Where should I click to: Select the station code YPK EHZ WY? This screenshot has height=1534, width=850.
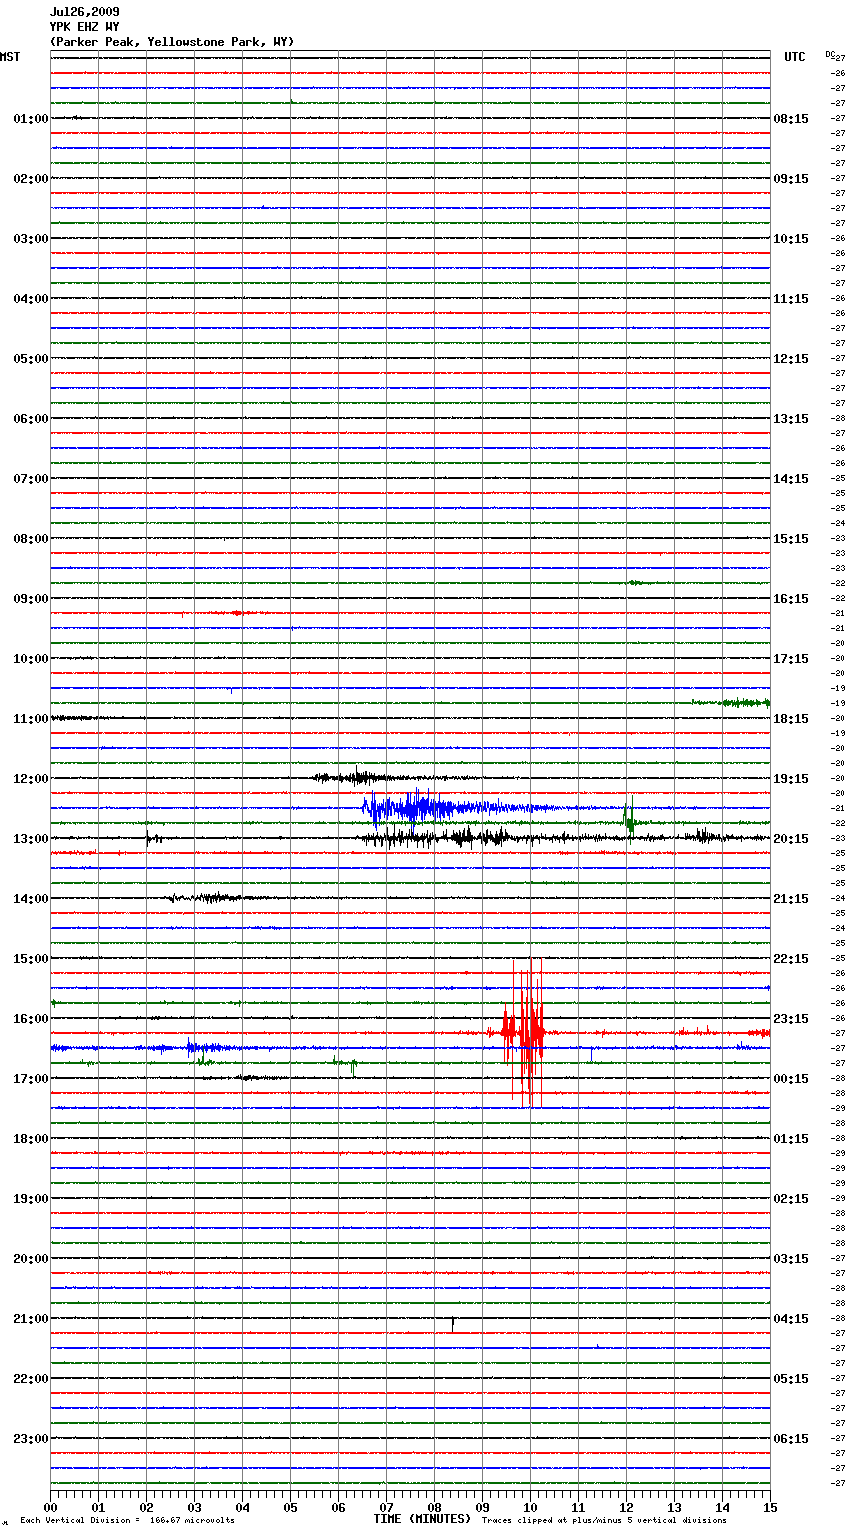(x=84, y=27)
